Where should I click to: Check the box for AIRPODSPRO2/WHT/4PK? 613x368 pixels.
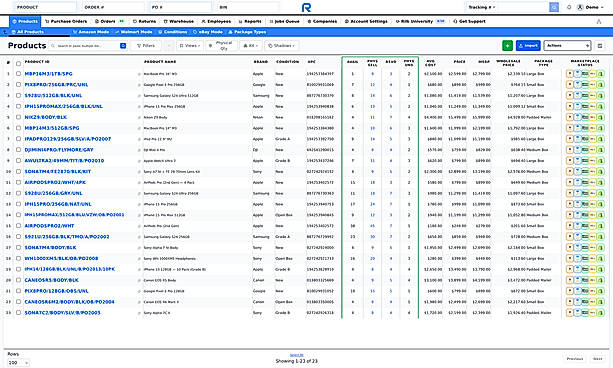point(18,182)
